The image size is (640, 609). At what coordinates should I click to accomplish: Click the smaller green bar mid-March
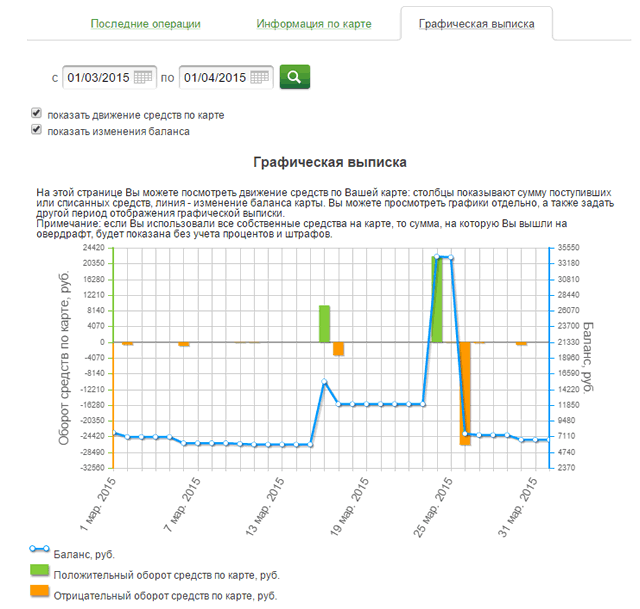(x=324, y=323)
